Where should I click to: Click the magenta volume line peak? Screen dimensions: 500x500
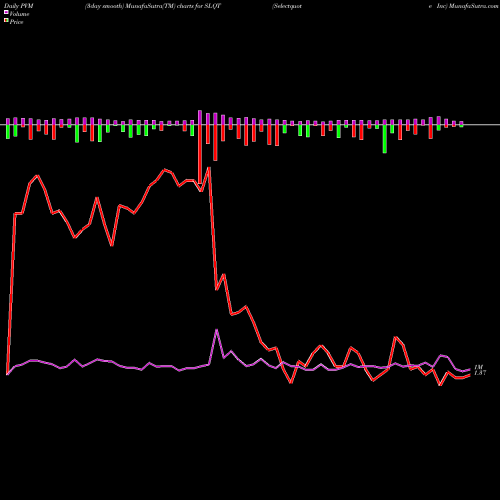216,330
